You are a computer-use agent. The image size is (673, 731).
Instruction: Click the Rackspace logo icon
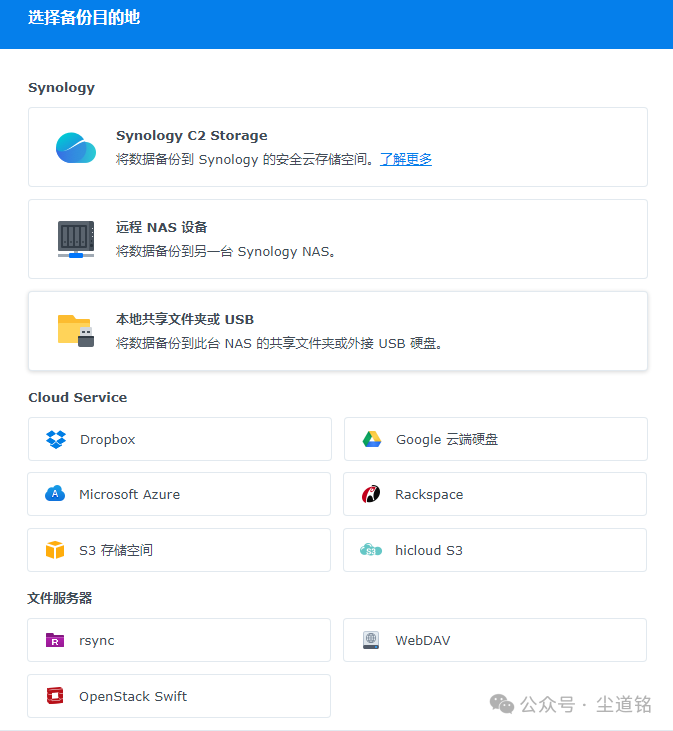(x=371, y=494)
